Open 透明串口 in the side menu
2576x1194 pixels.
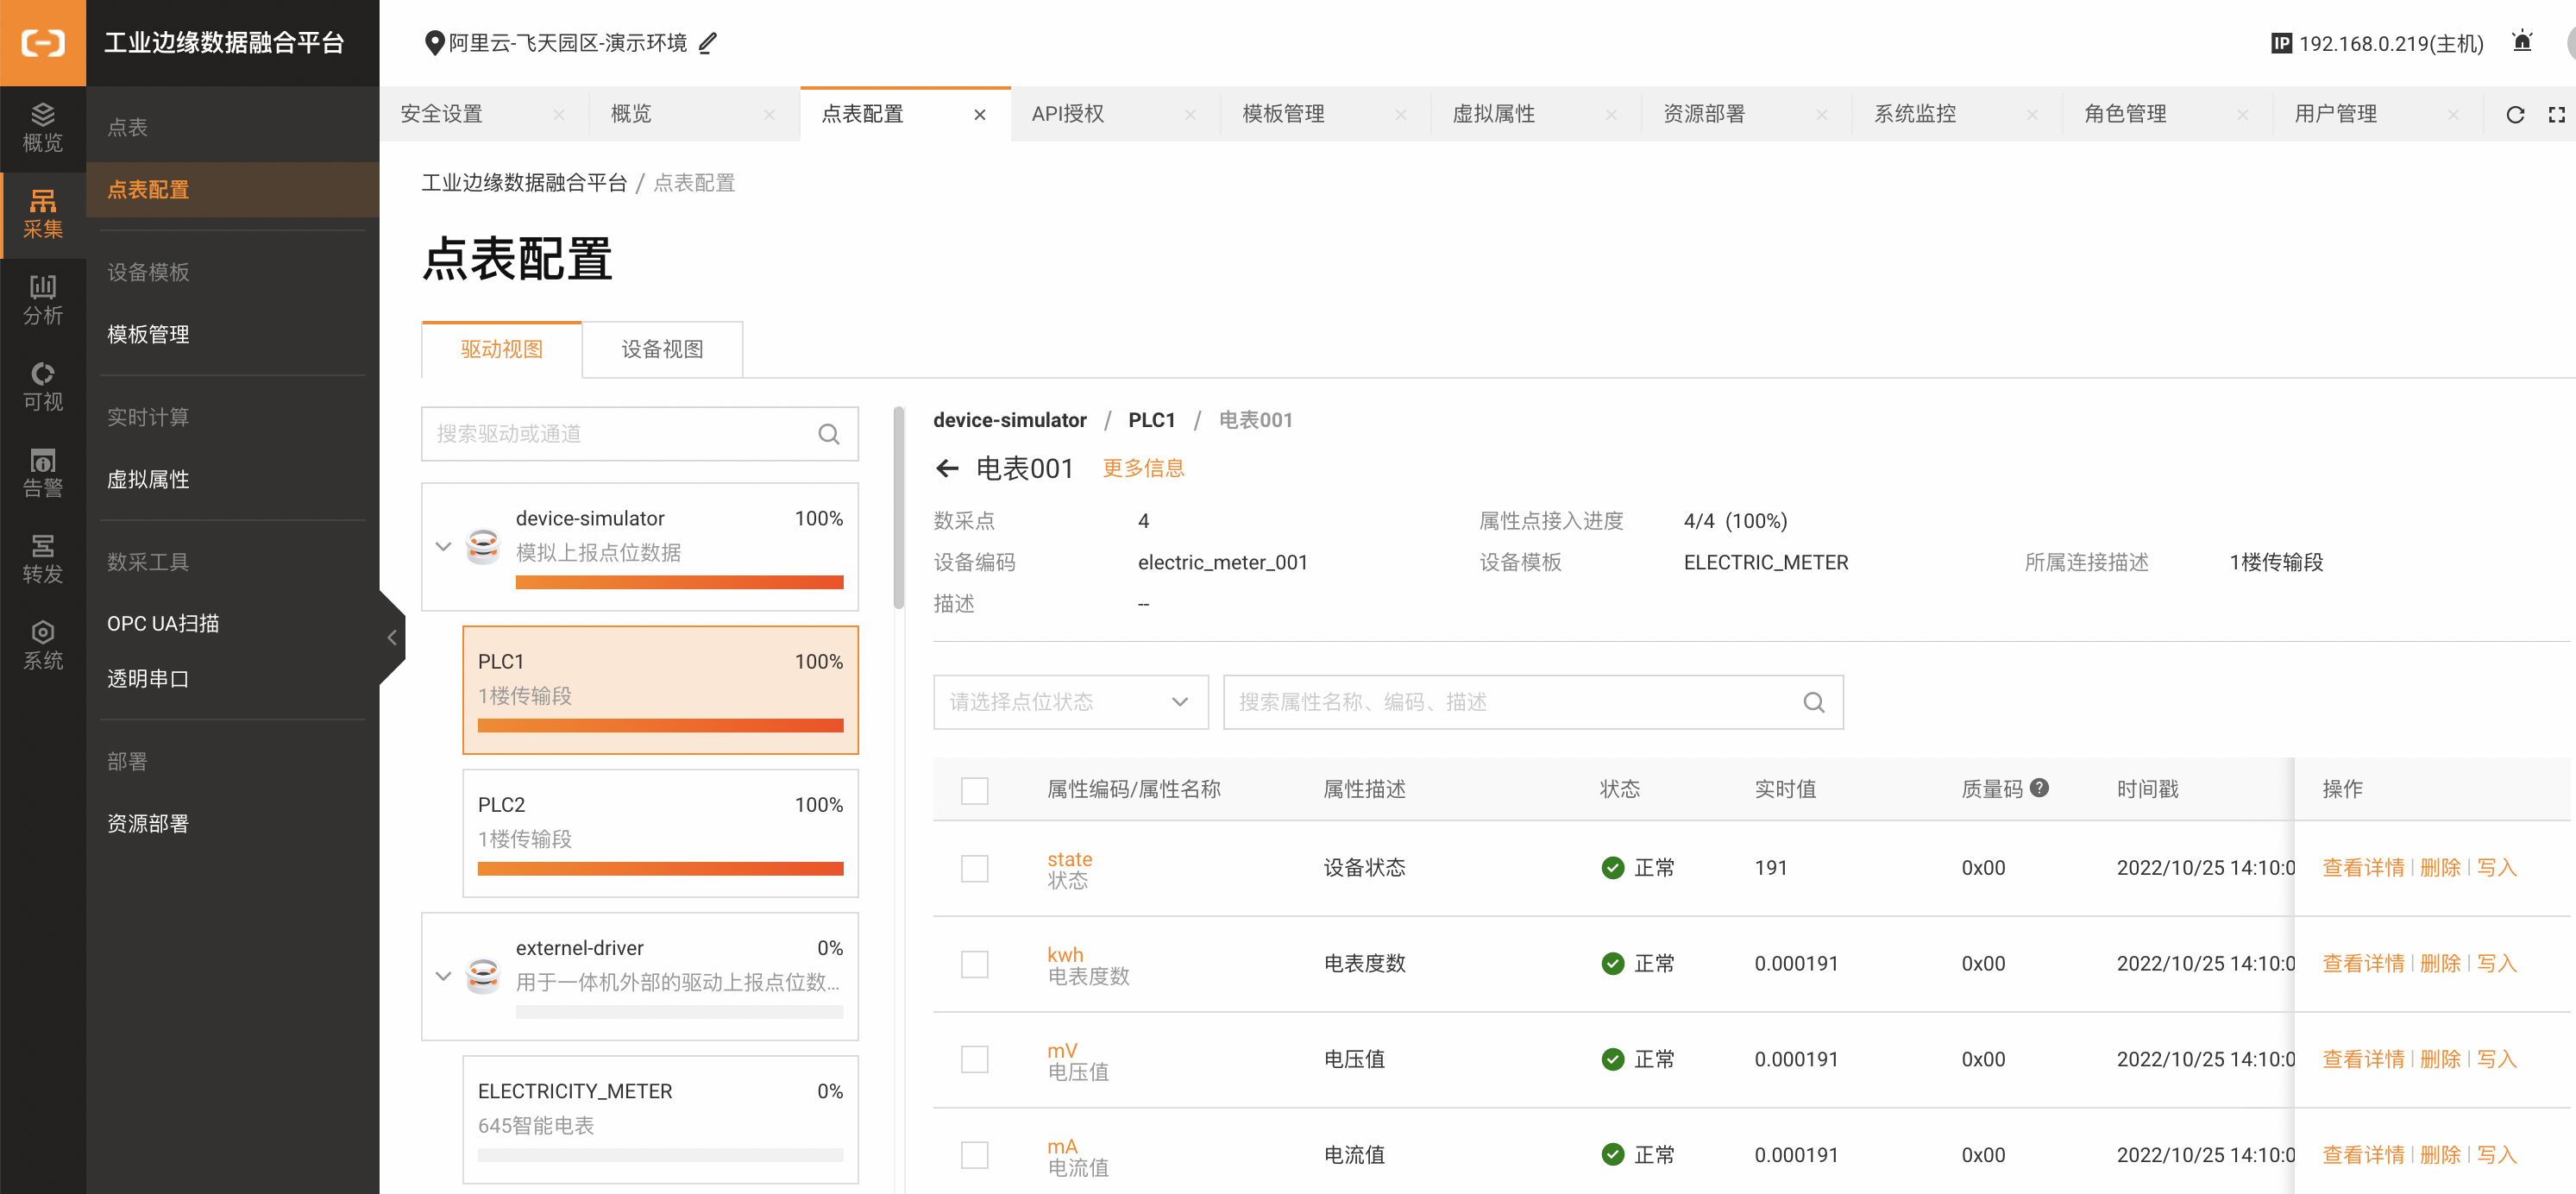(148, 679)
